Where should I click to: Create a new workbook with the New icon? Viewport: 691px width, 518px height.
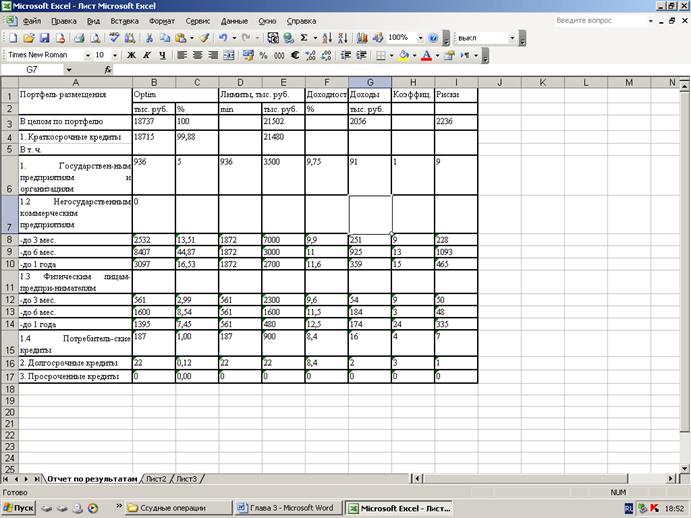(x=13, y=38)
